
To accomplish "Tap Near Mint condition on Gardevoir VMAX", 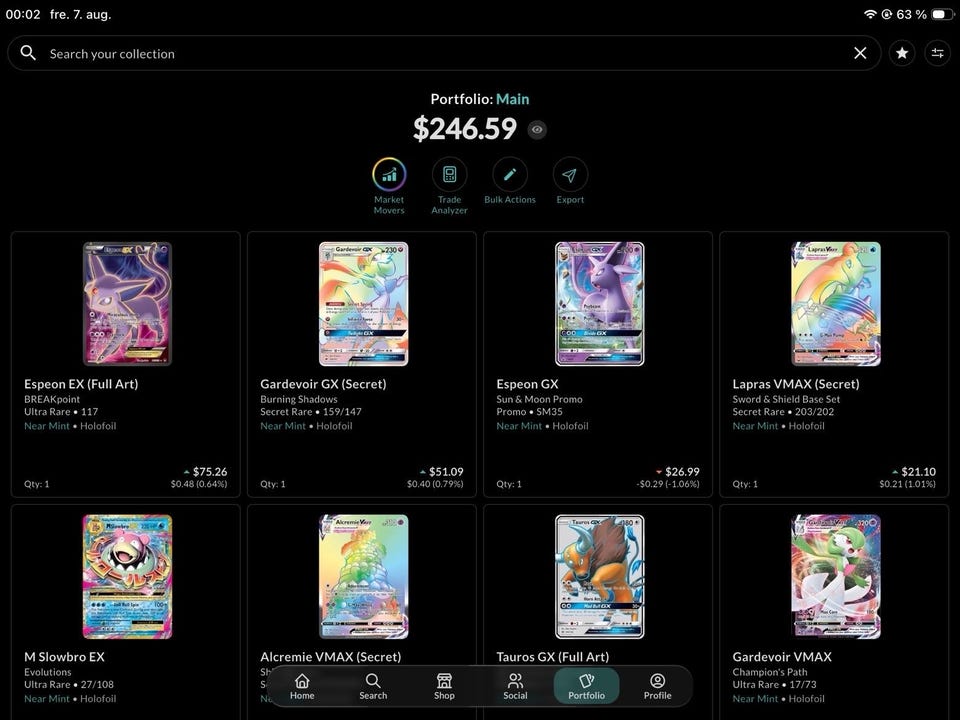I will pyautogui.click(x=755, y=699).
